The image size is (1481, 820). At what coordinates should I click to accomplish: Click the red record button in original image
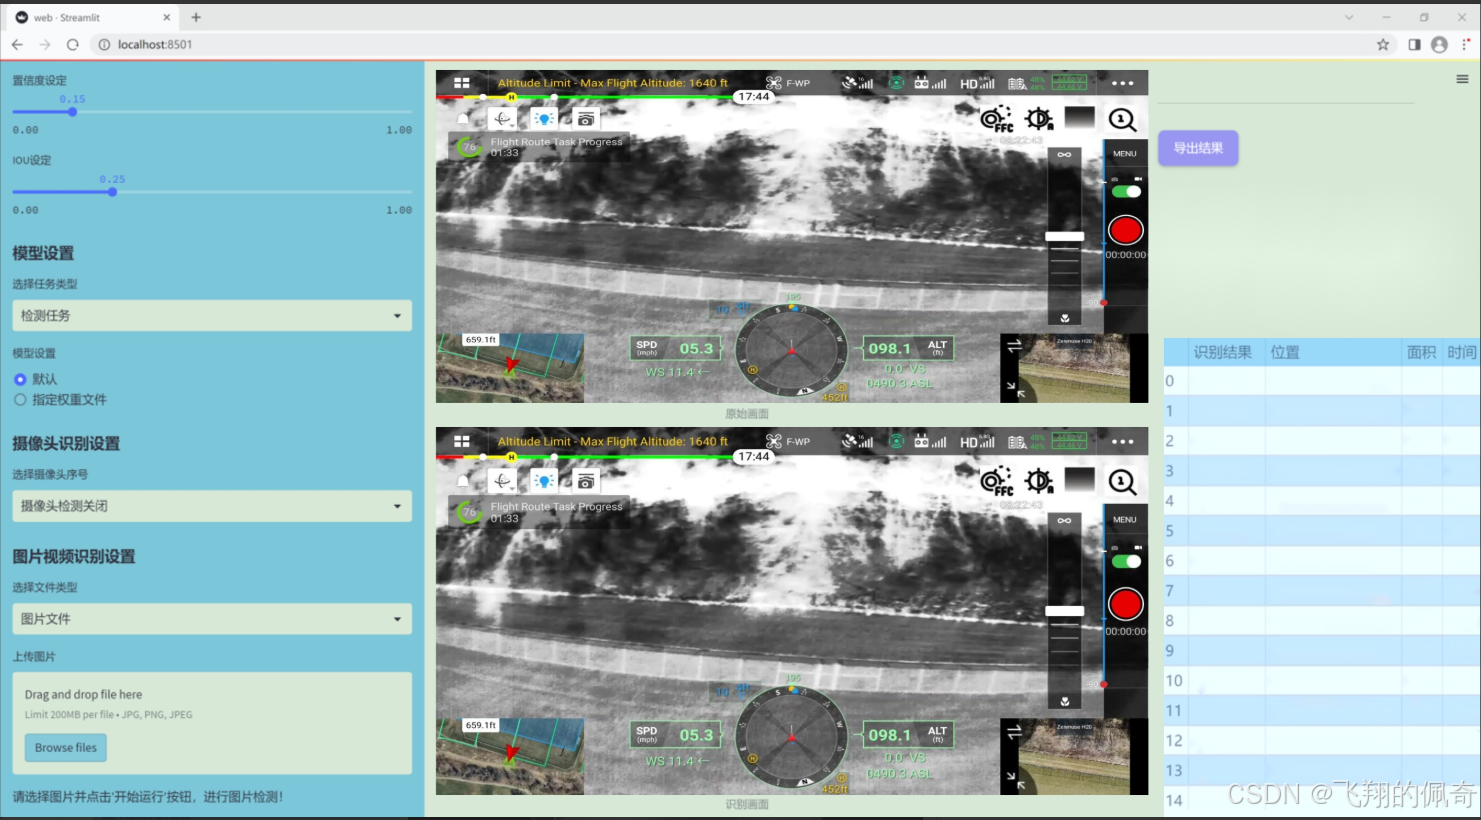[x=1125, y=230]
